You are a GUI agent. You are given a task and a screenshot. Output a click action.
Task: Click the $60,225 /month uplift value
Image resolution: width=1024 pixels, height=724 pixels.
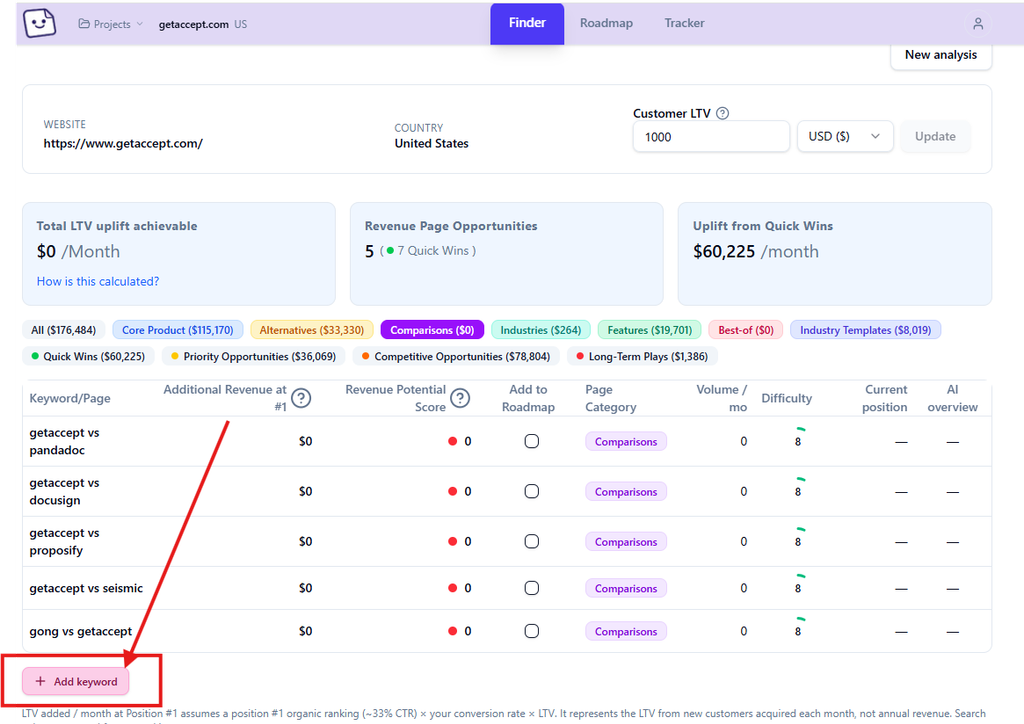pyautogui.click(x=756, y=251)
